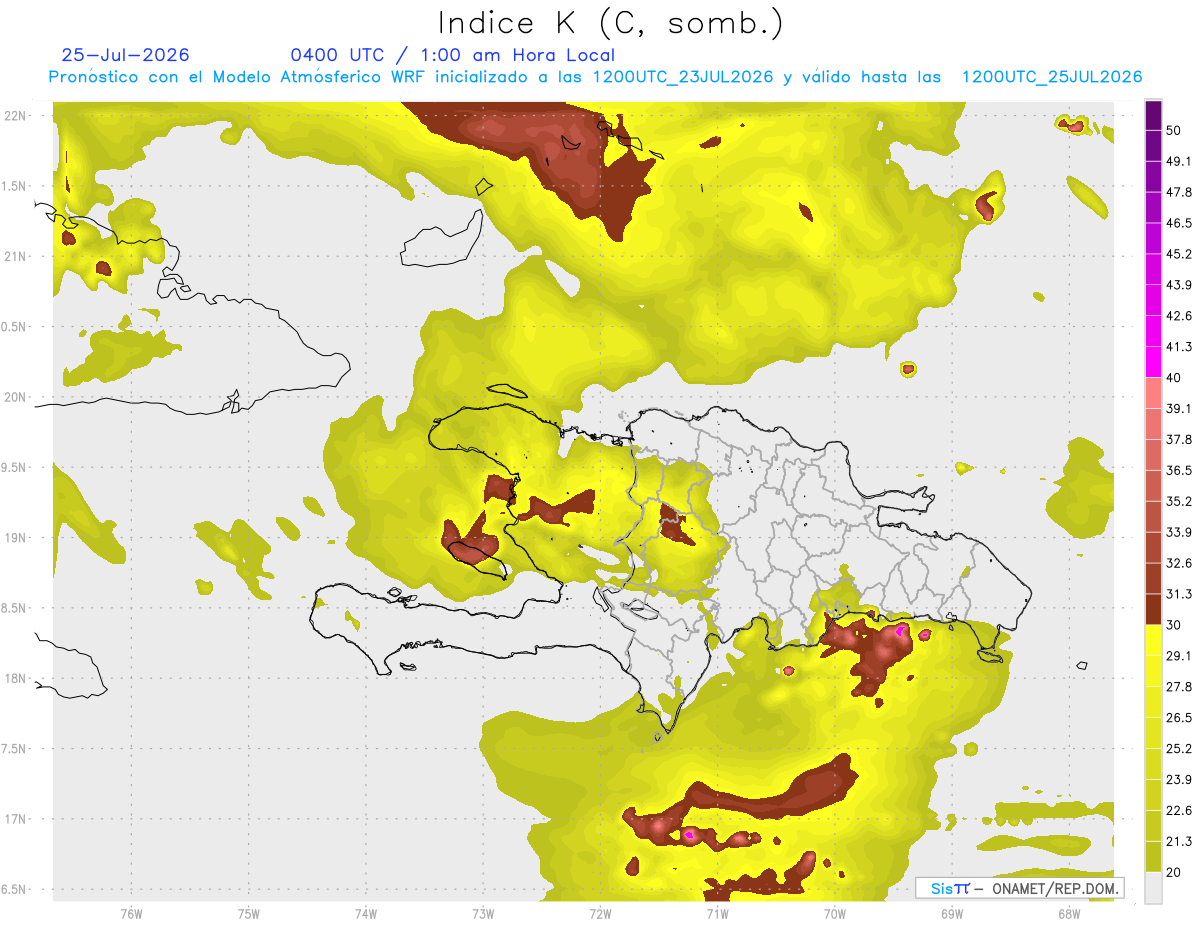
Task: Click the '39.1' value on the color scale
Action: 1180,408
